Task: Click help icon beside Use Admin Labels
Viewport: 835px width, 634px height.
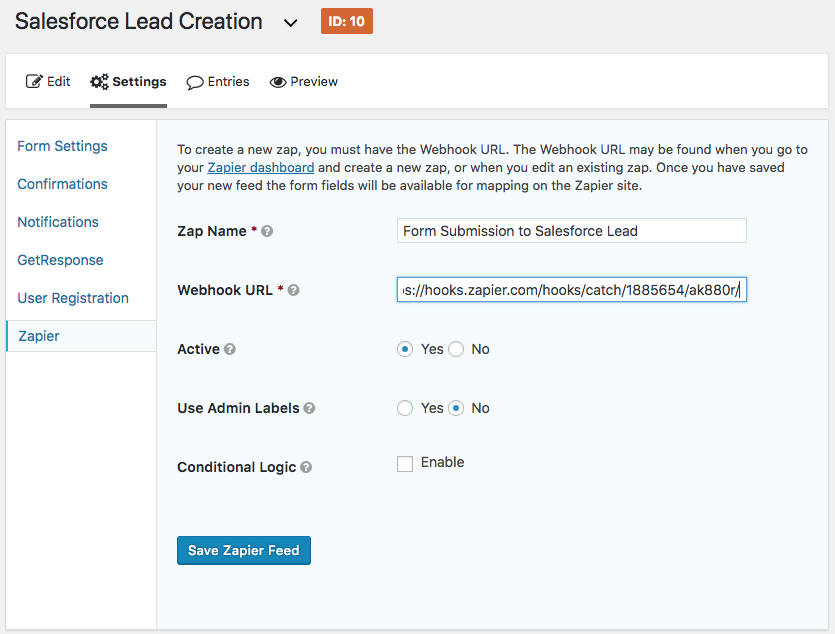Action: 309,408
